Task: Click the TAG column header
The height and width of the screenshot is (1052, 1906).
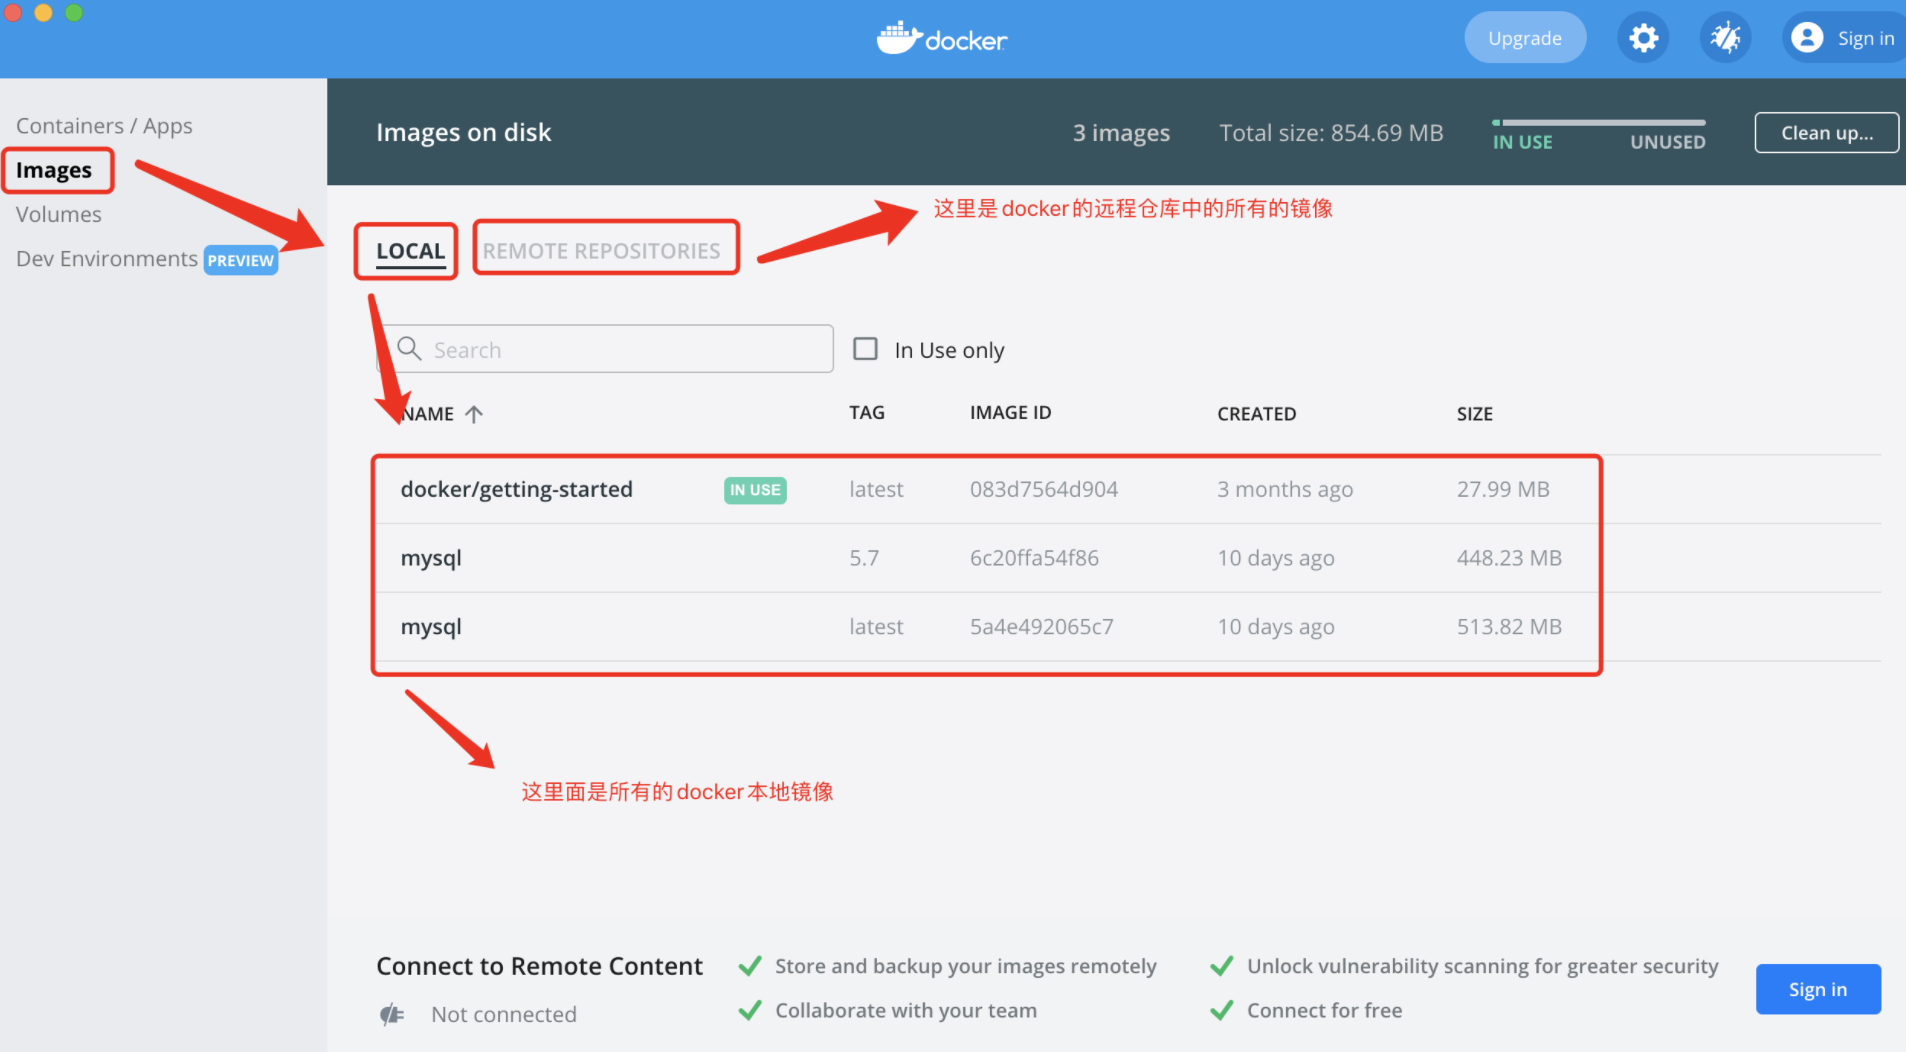Action: tap(867, 413)
